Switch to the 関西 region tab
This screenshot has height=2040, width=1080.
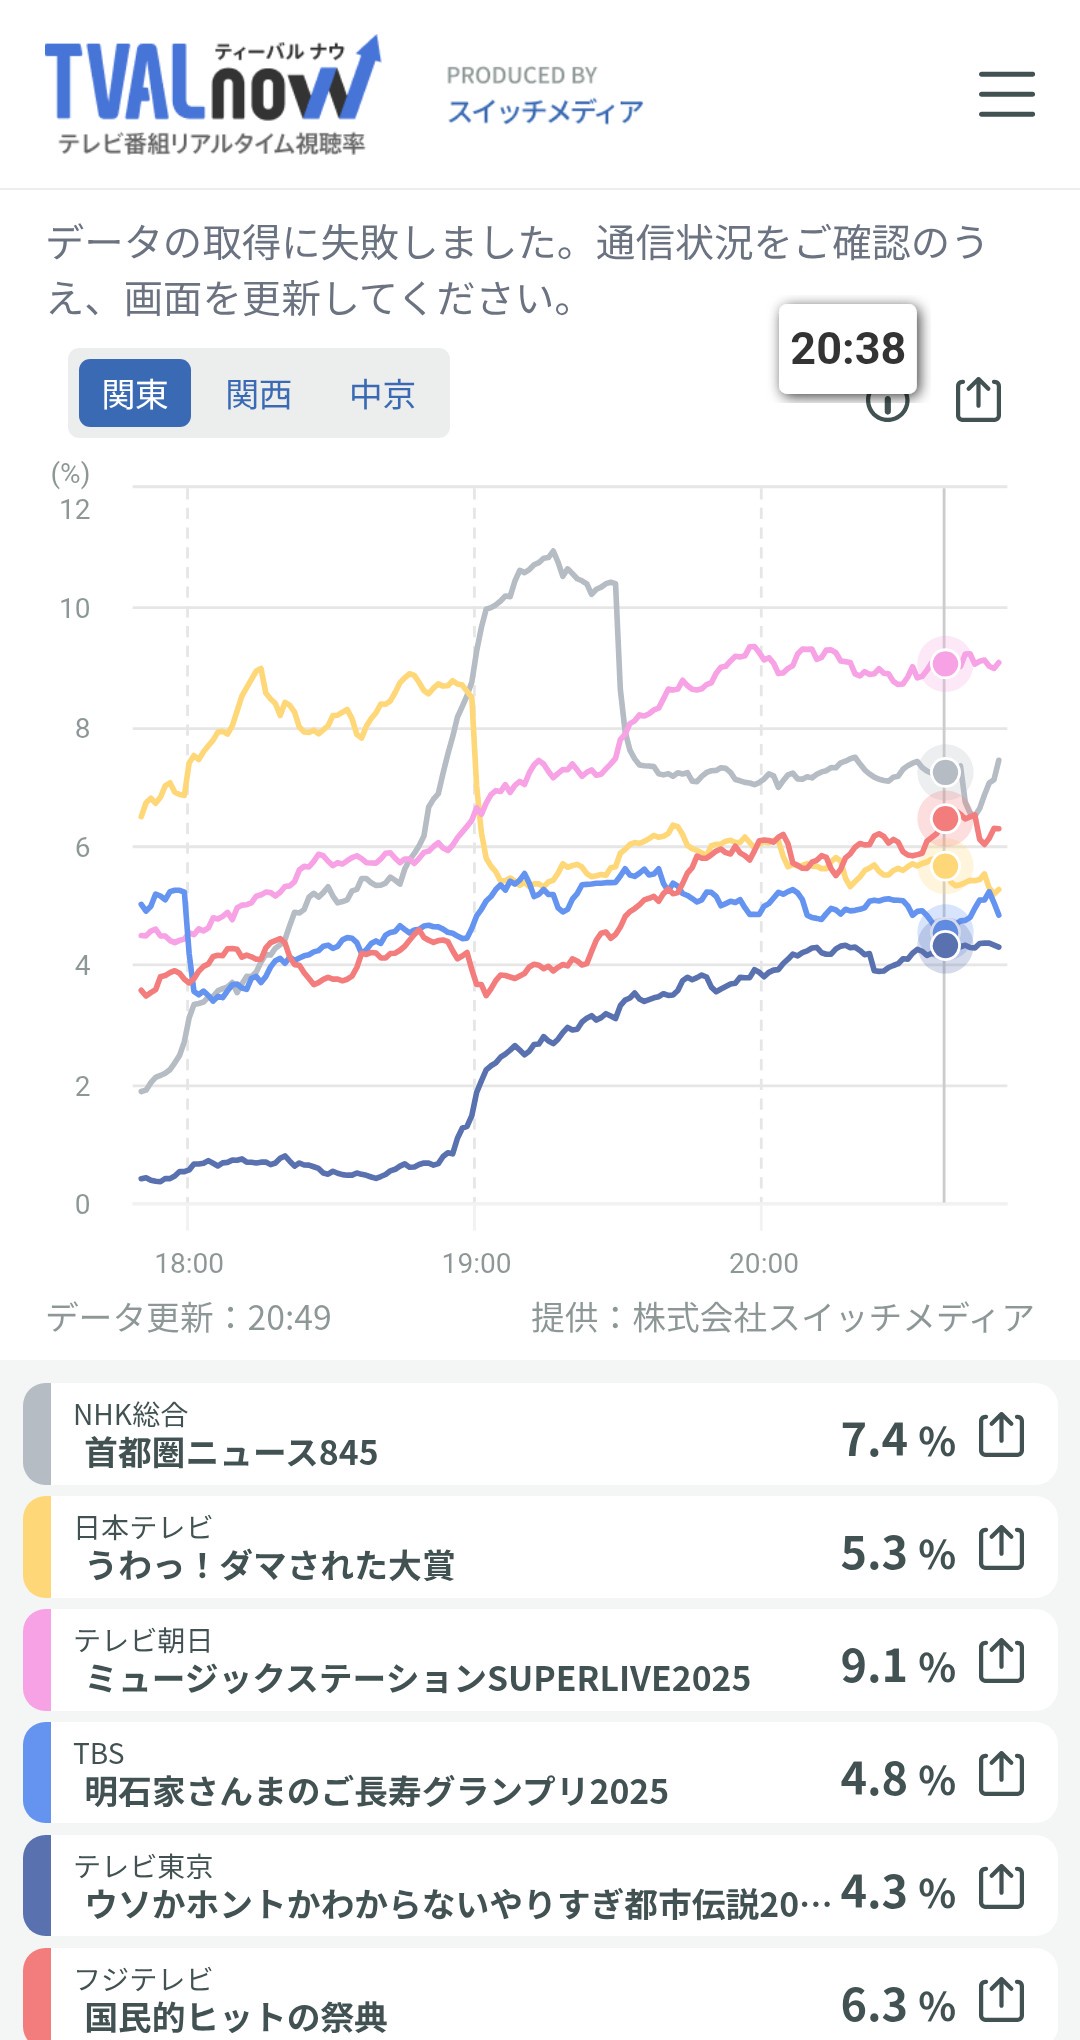coord(258,394)
